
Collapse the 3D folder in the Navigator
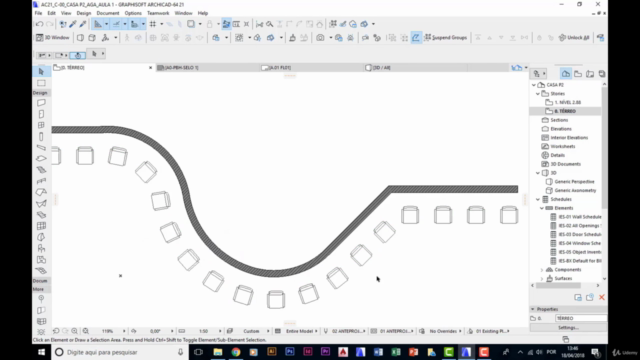point(538,173)
